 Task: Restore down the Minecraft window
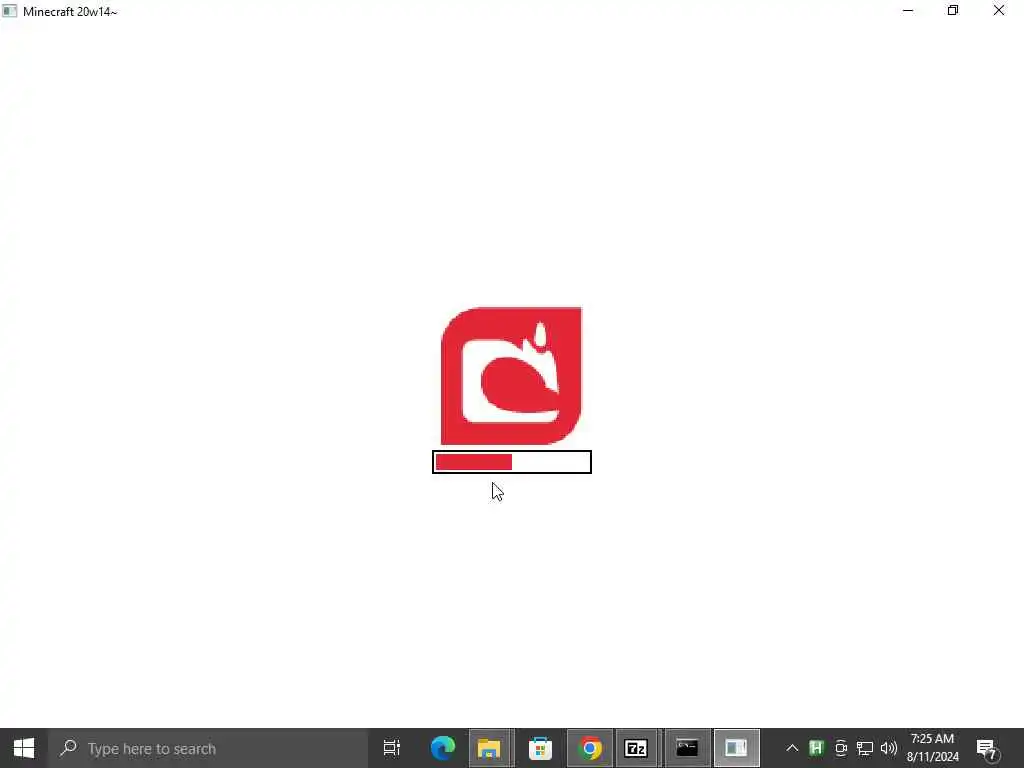click(x=953, y=10)
